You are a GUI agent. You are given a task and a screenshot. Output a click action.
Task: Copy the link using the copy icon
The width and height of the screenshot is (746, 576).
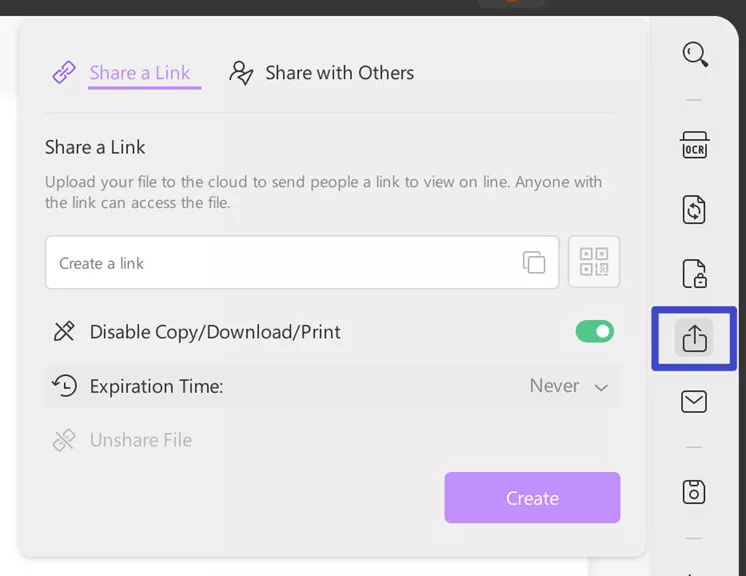534,263
